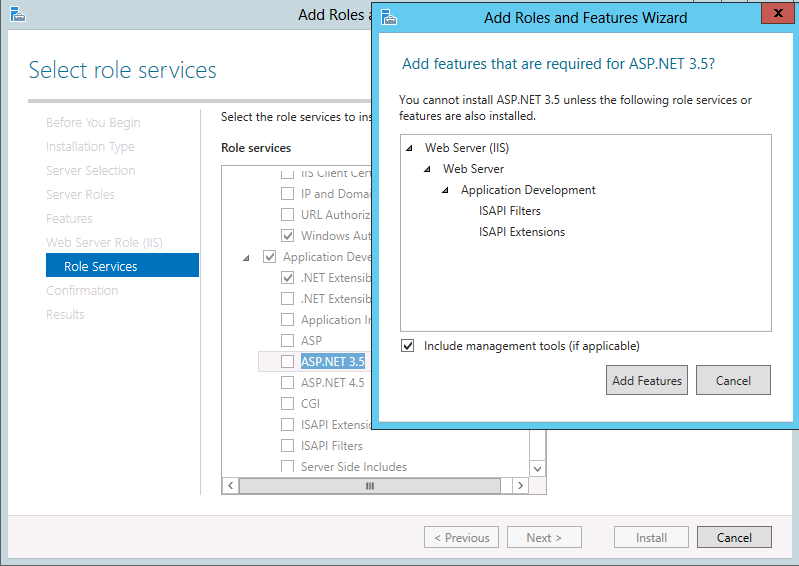Uncheck the checked .NET Extensibility checkbox

[x=287, y=278]
